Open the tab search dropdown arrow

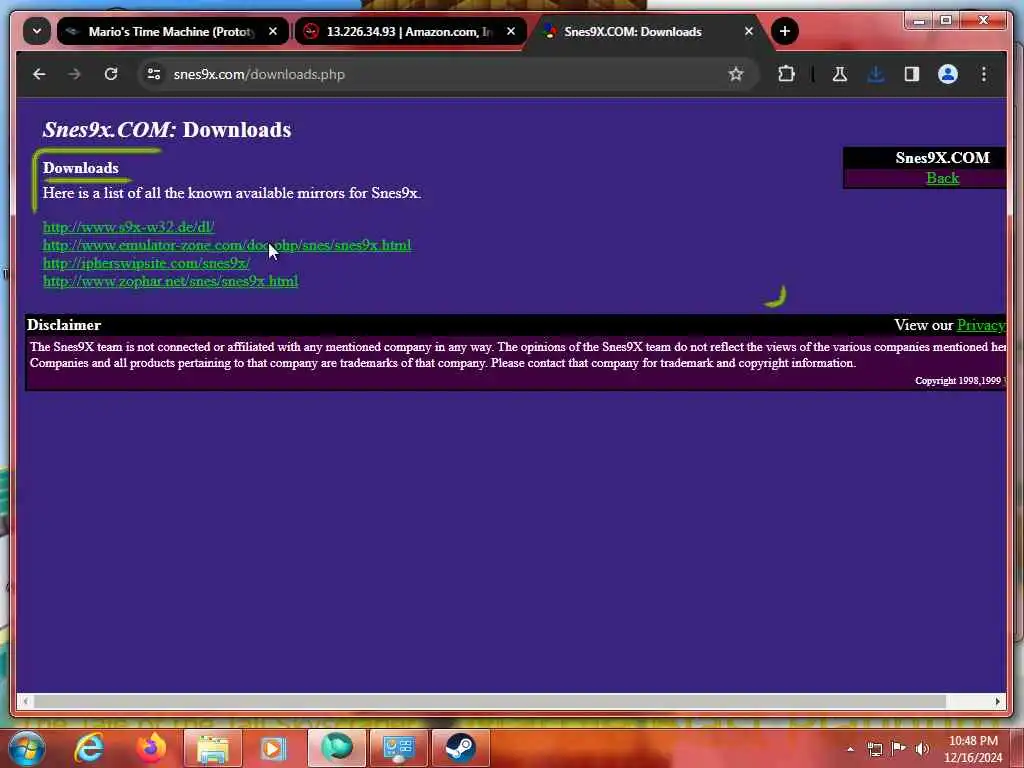point(37,31)
